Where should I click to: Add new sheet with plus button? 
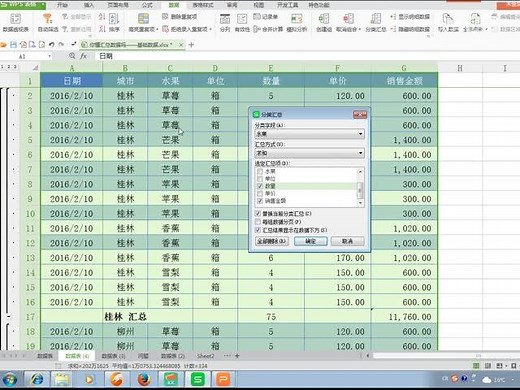coord(237,356)
